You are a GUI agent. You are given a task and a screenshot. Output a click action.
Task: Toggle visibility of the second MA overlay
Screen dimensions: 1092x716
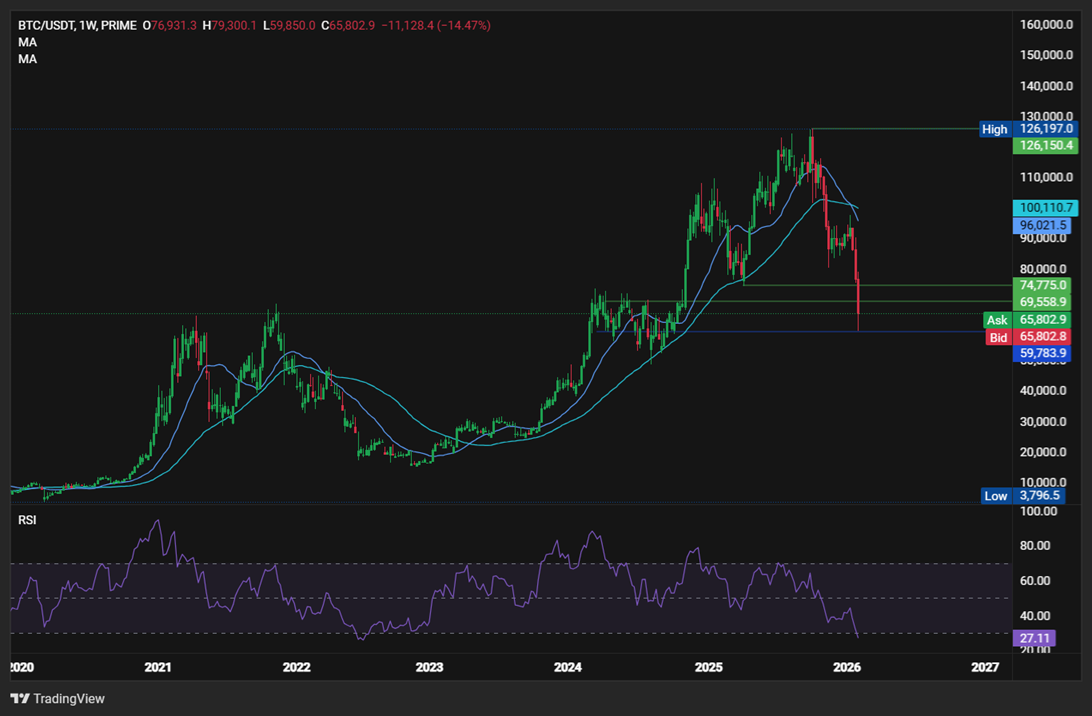27,58
